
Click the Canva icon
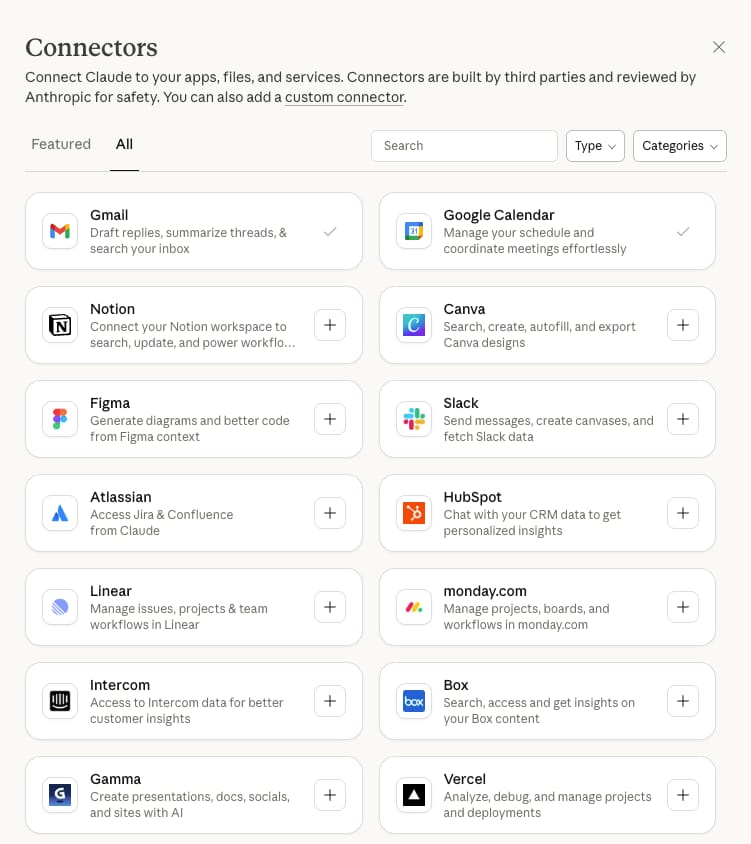(x=412, y=325)
